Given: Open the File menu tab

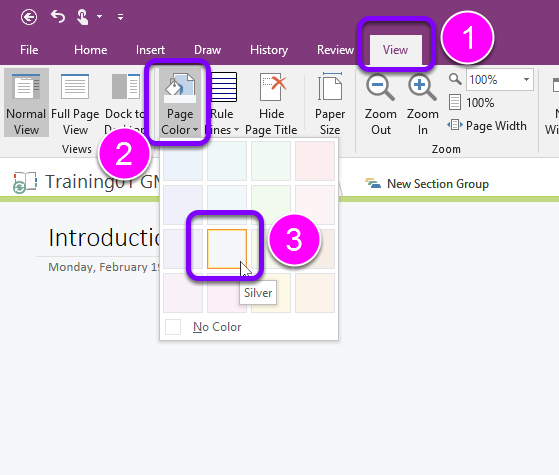Looking at the screenshot, I should (29, 50).
